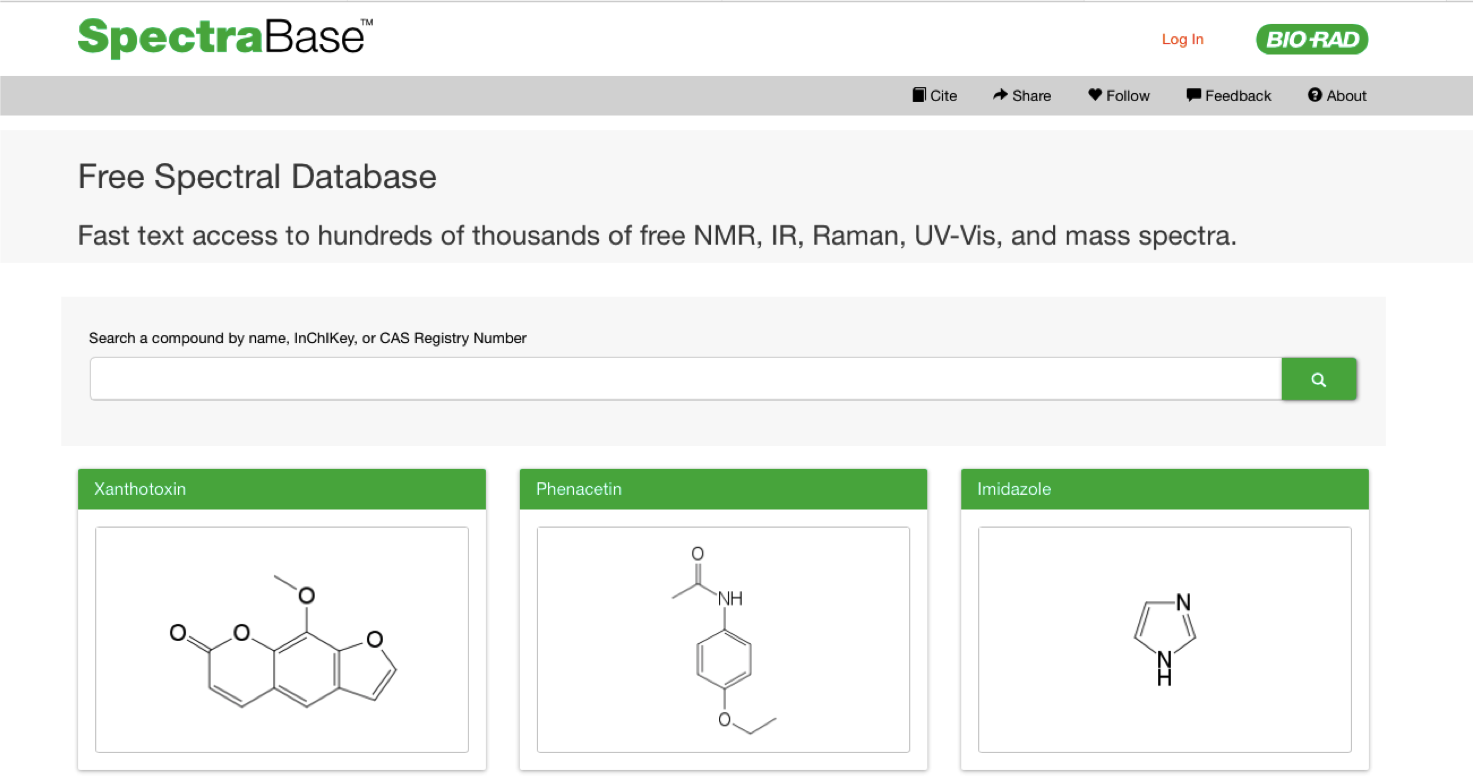Click the green Imidazole title bar
The width and height of the screenshot is (1473, 777).
(1164, 489)
